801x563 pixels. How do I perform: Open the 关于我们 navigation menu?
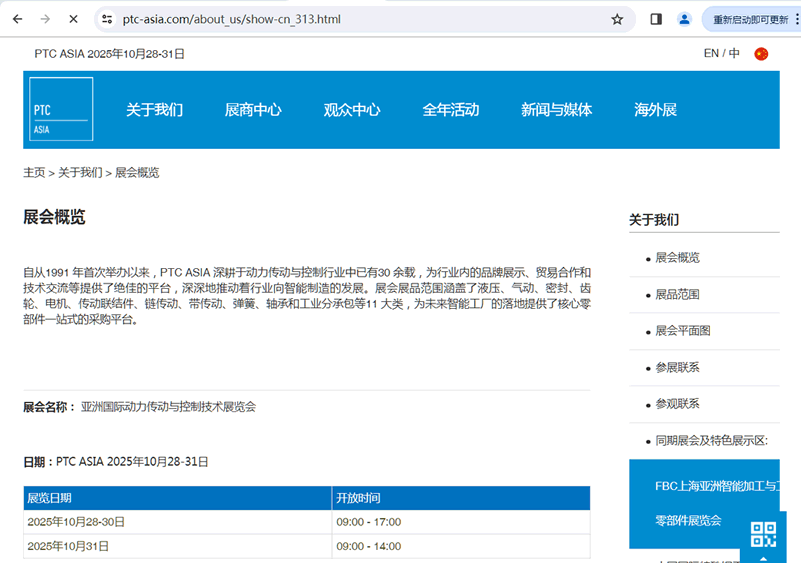pos(154,110)
